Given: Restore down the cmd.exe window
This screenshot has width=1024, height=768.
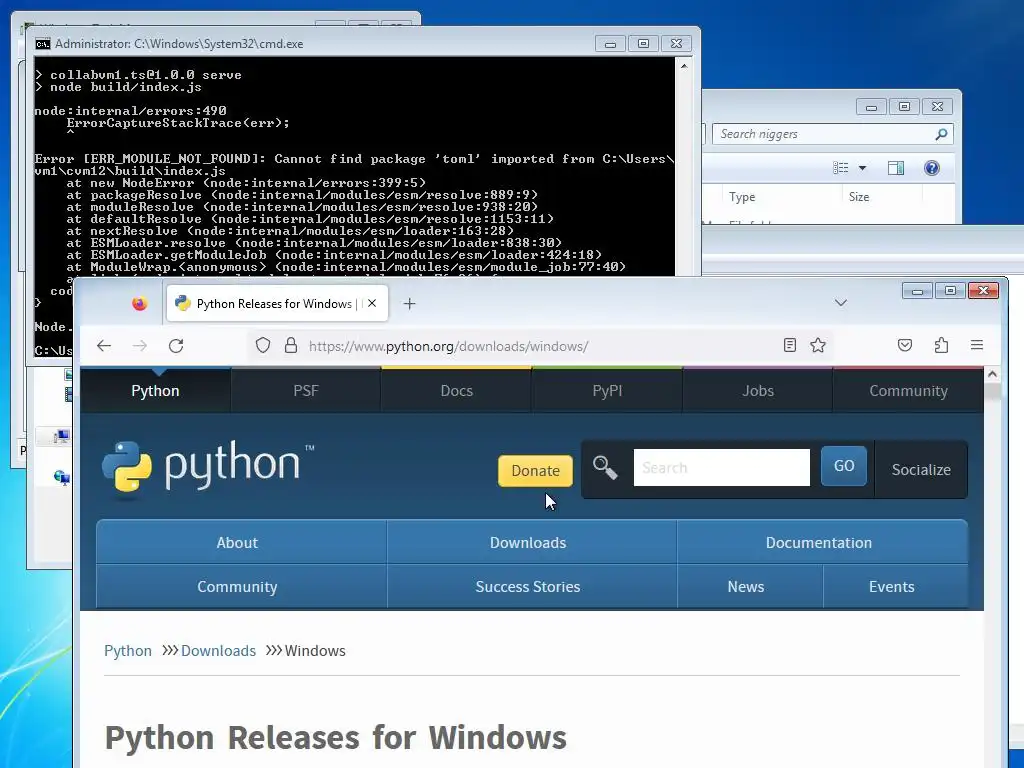Looking at the screenshot, I should tap(643, 43).
